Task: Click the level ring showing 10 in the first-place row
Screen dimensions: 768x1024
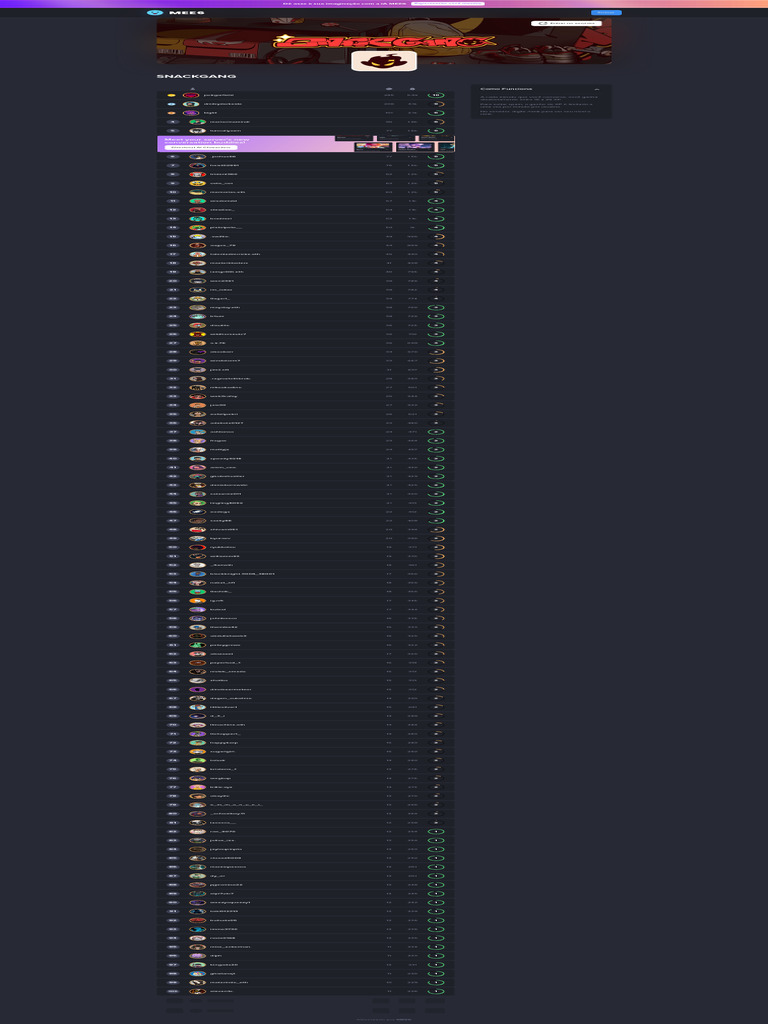Action: [436, 95]
